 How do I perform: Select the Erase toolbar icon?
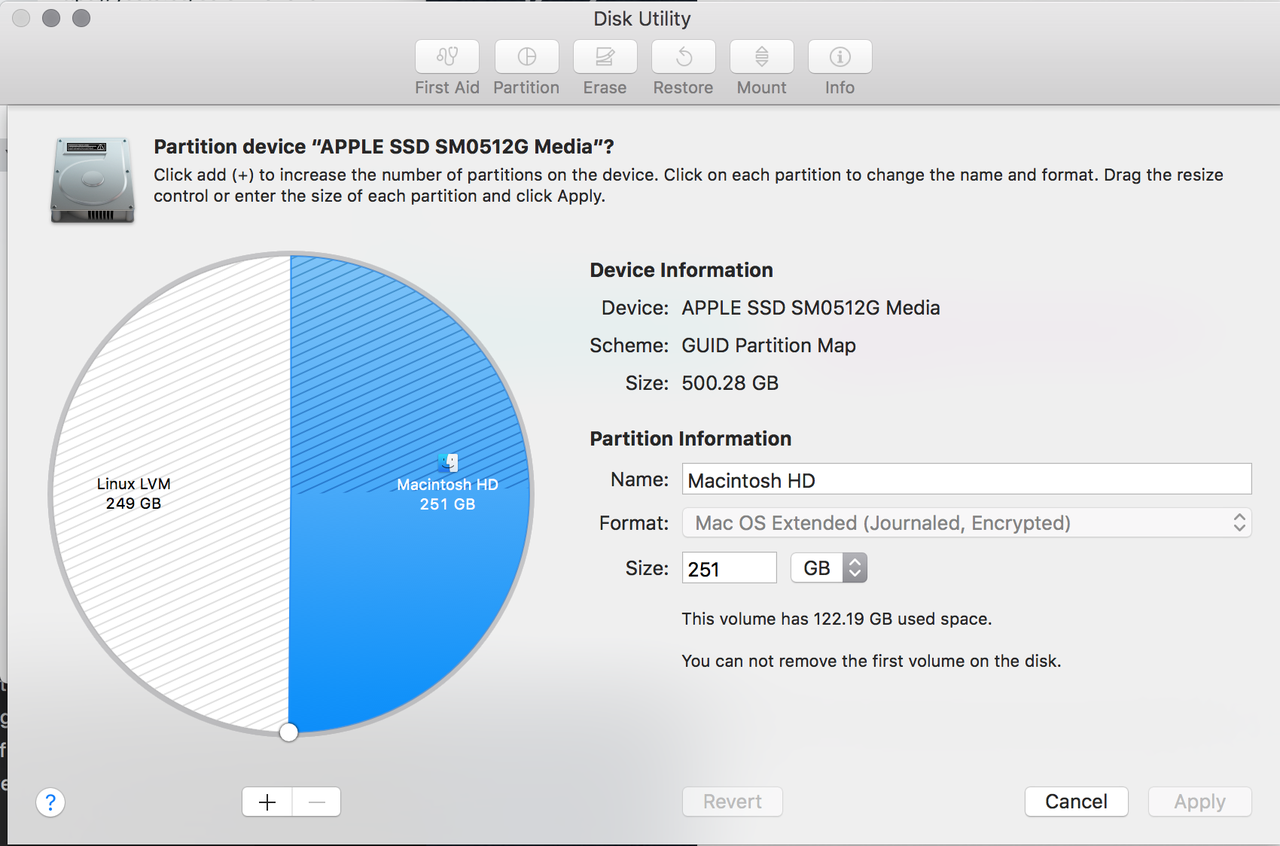click(x=605, y=57)
